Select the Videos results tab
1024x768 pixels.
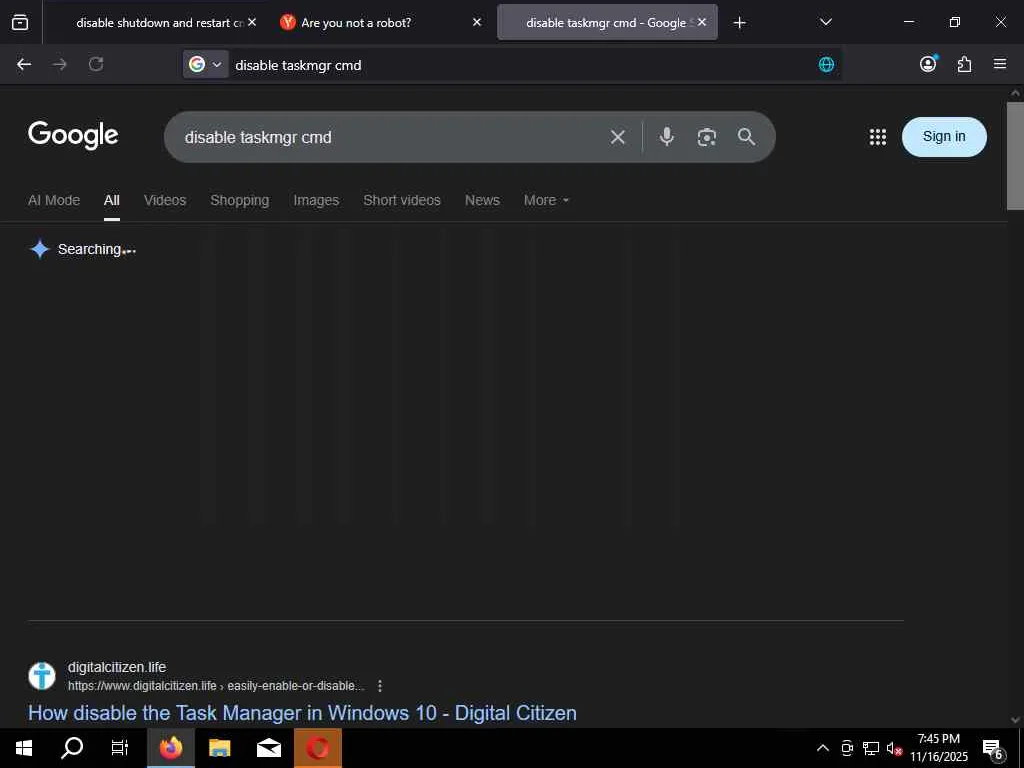(165, 200)
